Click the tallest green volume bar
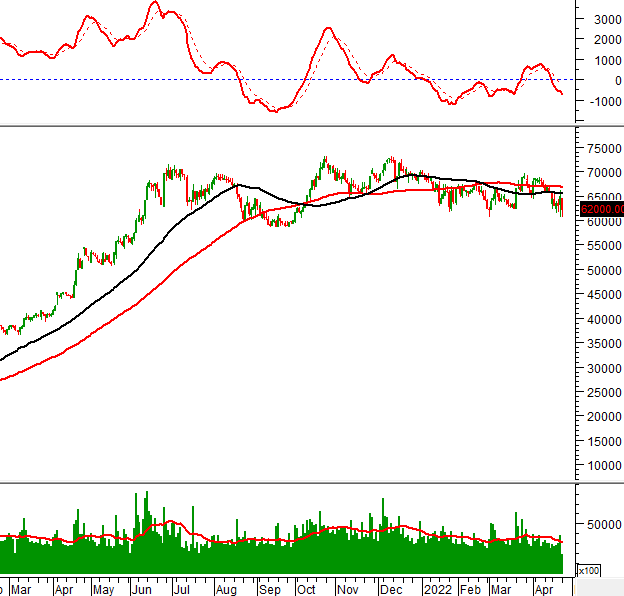 (x=146, y=520)
